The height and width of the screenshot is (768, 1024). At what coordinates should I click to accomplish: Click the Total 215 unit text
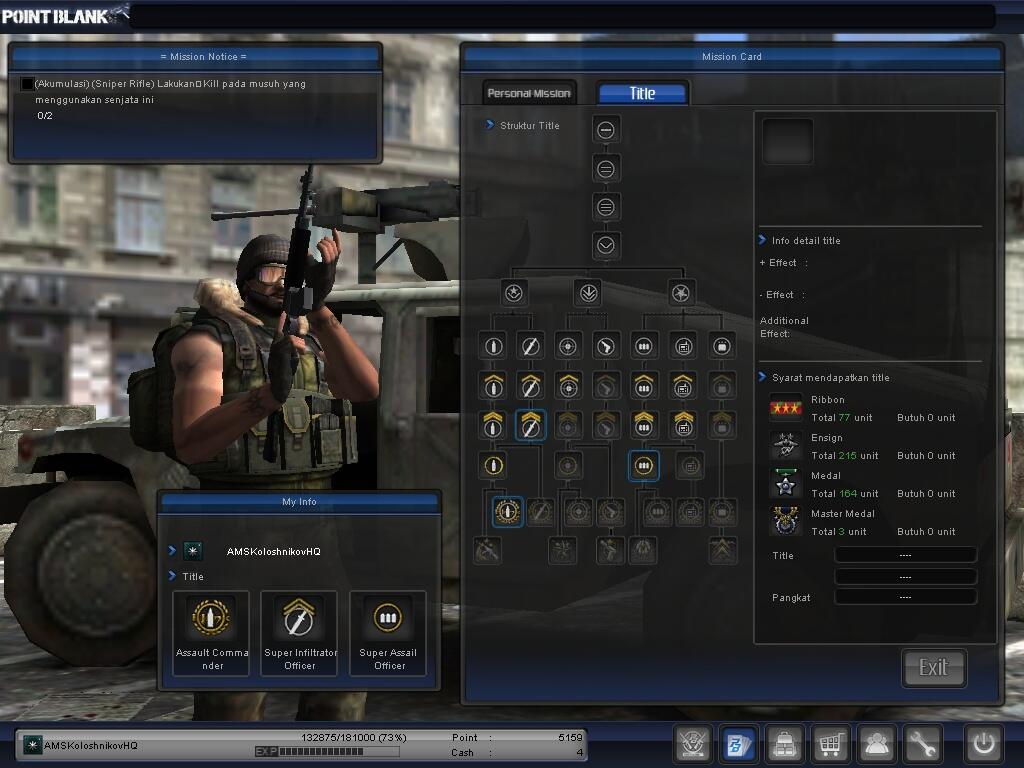[844, 456]
